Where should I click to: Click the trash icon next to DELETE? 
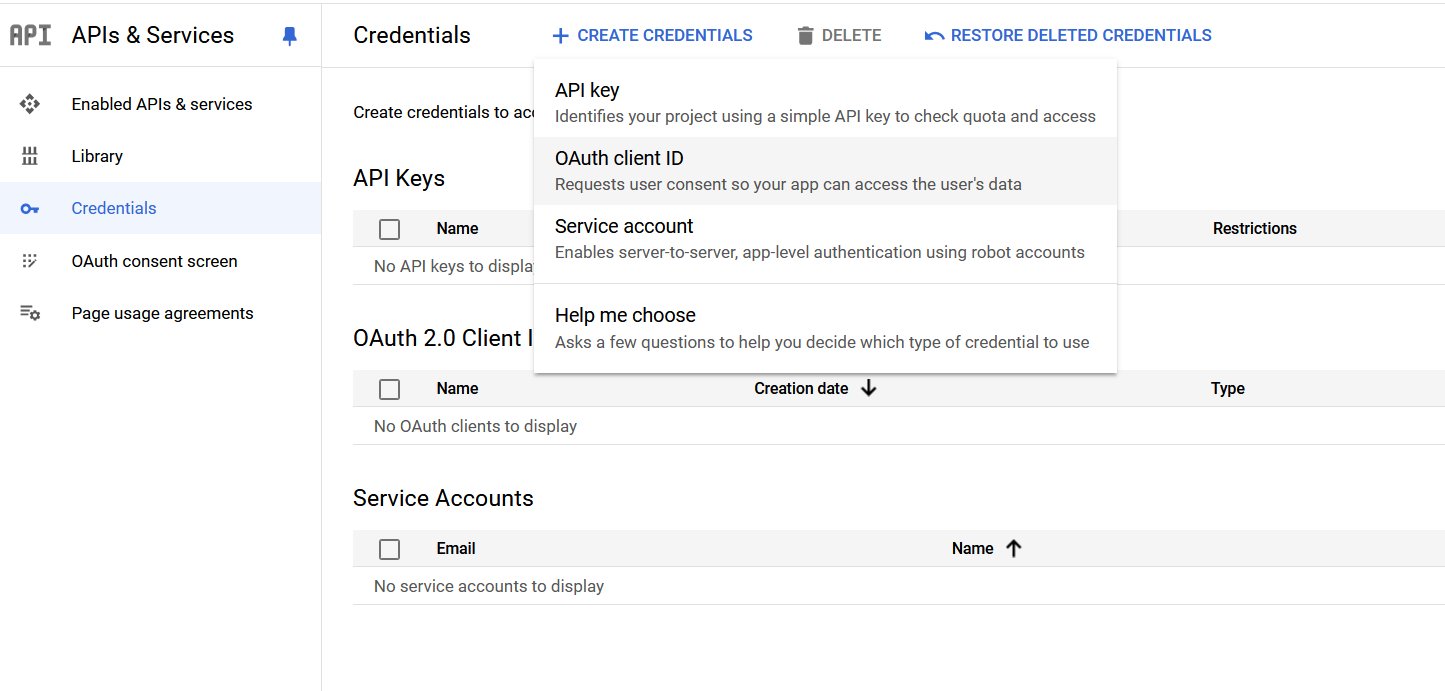click(805, 36)
